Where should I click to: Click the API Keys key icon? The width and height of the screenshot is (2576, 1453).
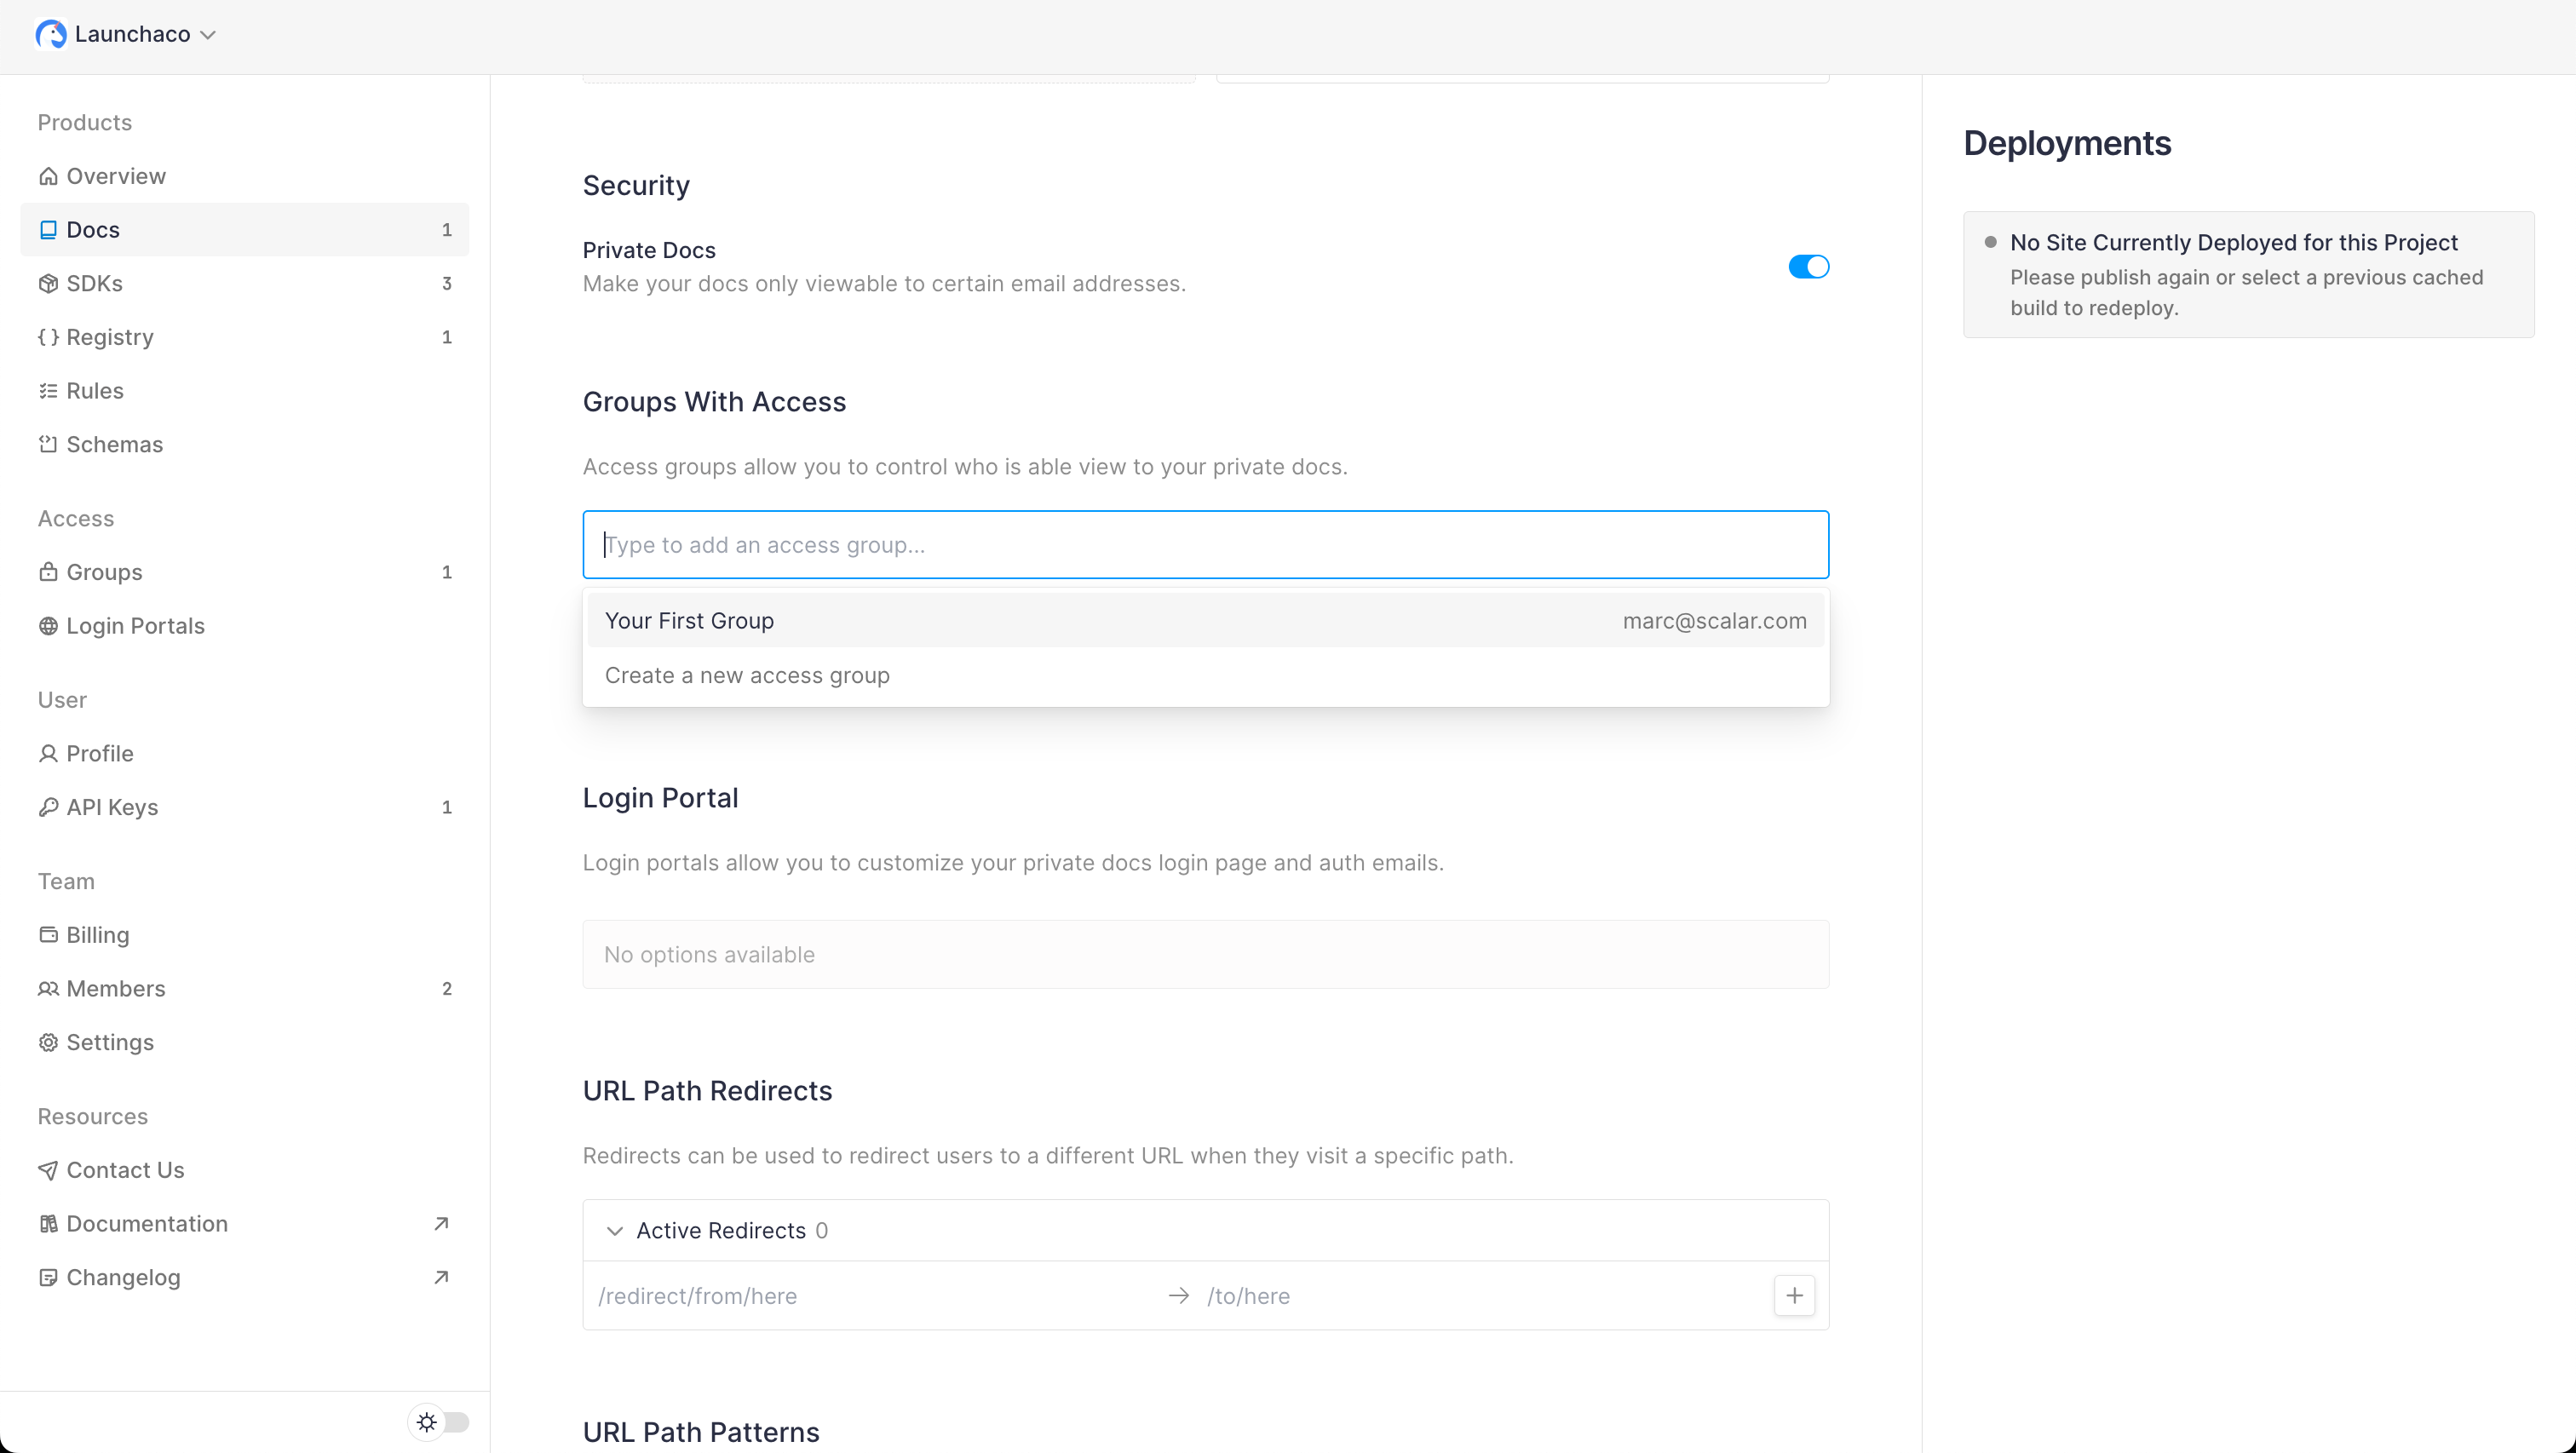48,807
